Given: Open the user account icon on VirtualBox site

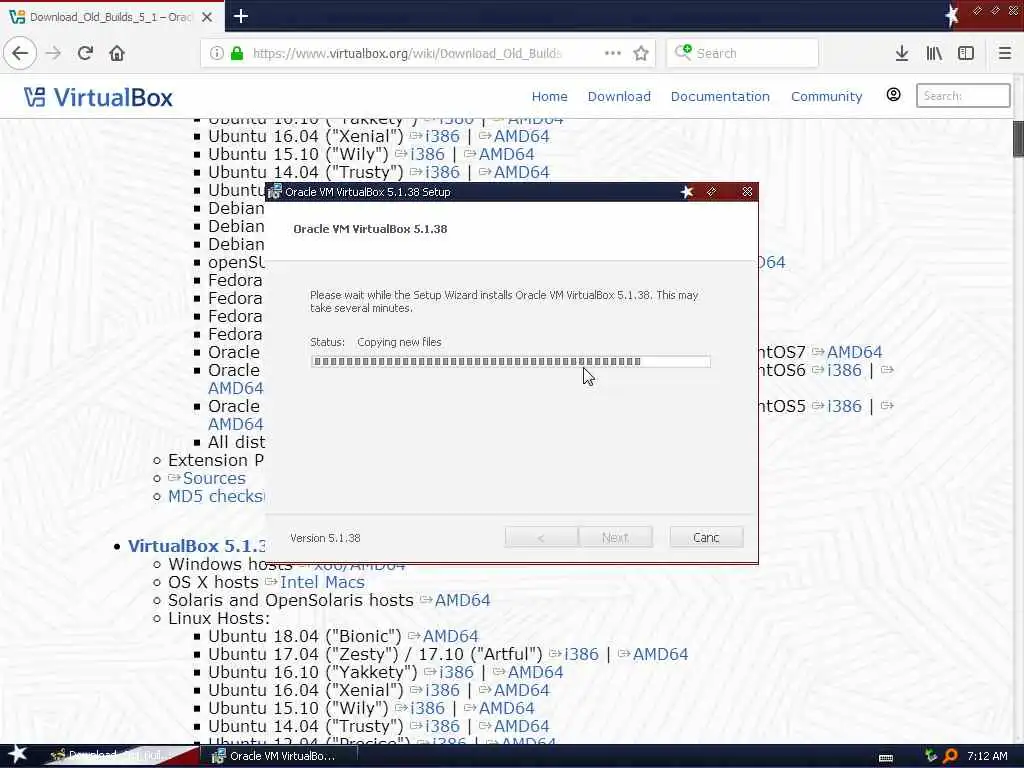Looking at the screenshot, I should (x=893, y=95).
